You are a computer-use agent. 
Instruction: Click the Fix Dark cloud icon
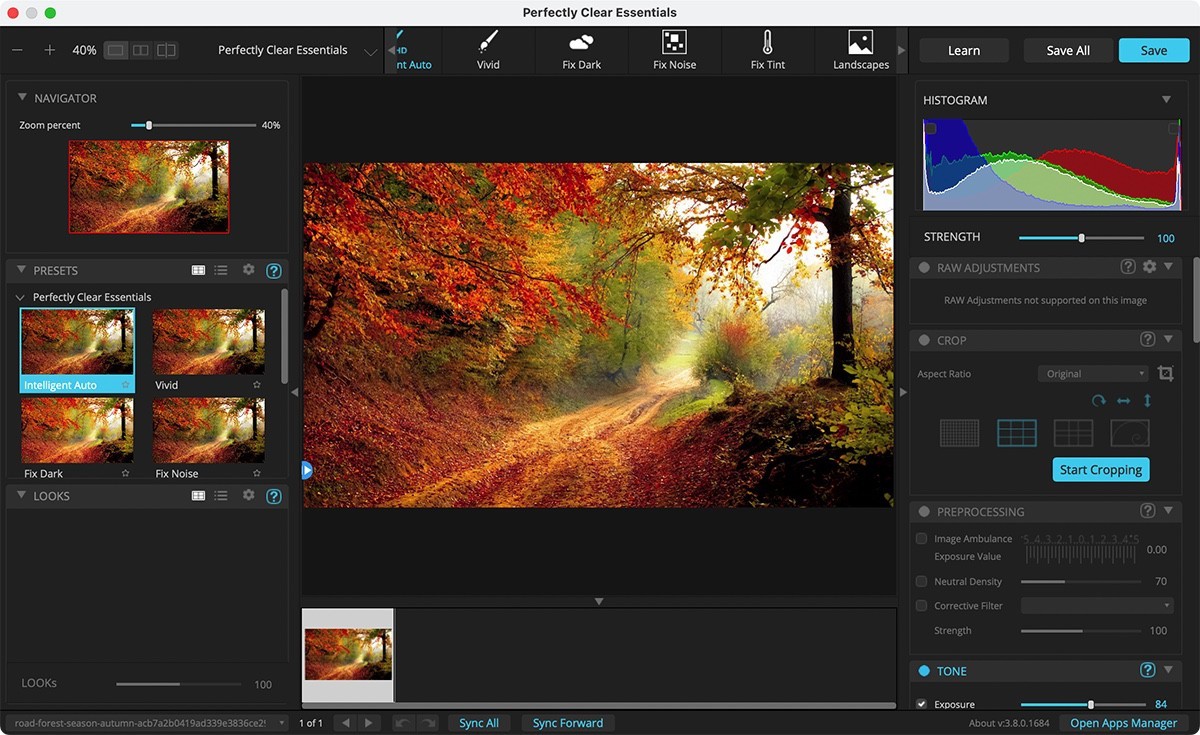pos(581,43)
